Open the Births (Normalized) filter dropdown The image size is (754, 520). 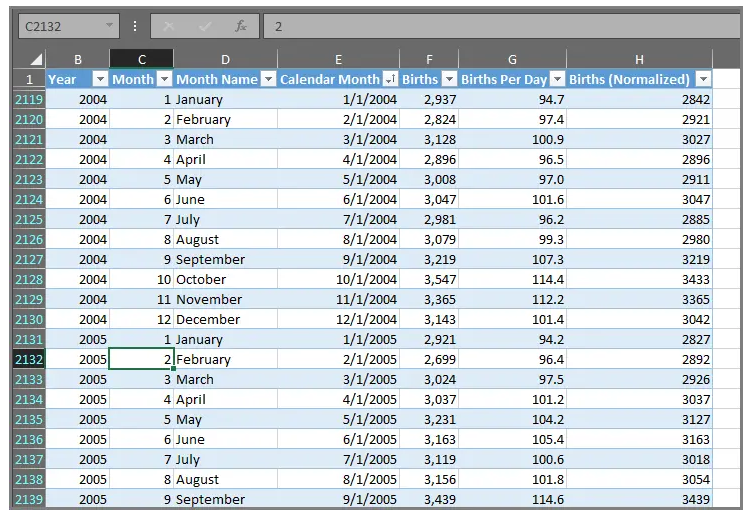click(x=703, y=79)
